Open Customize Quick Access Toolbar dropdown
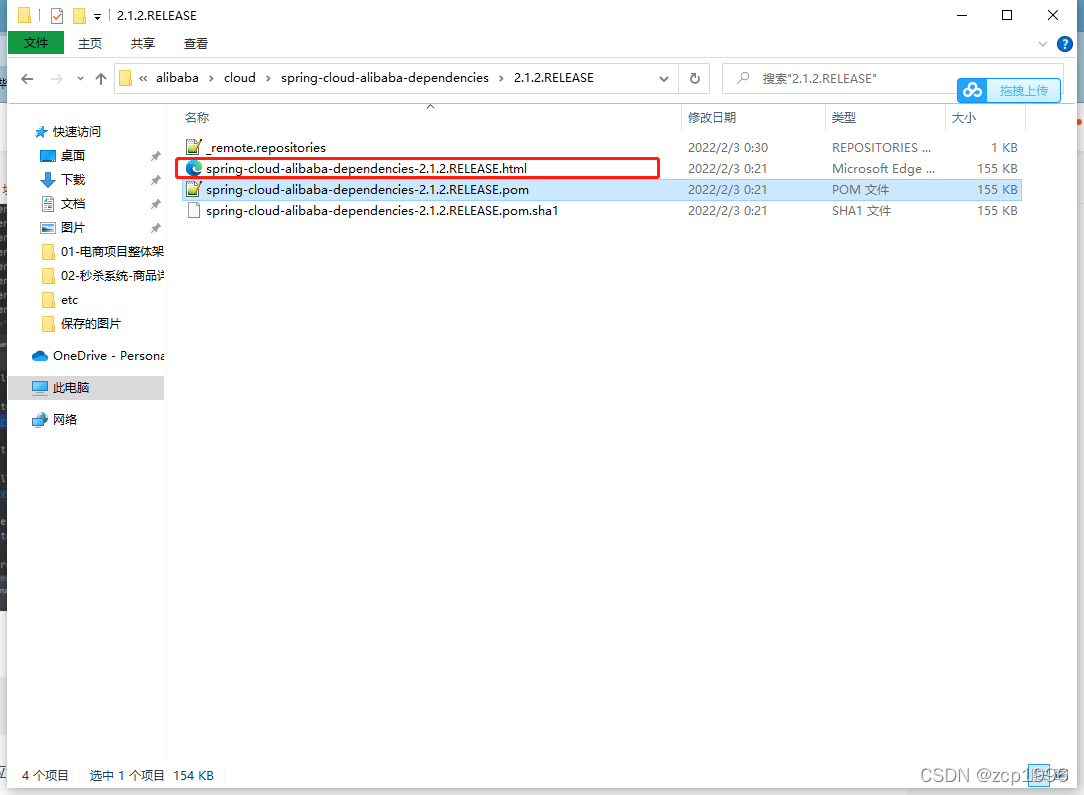The height and width of the screenshot is (795, 1084). pyautogui.click(x=97, y=16)
